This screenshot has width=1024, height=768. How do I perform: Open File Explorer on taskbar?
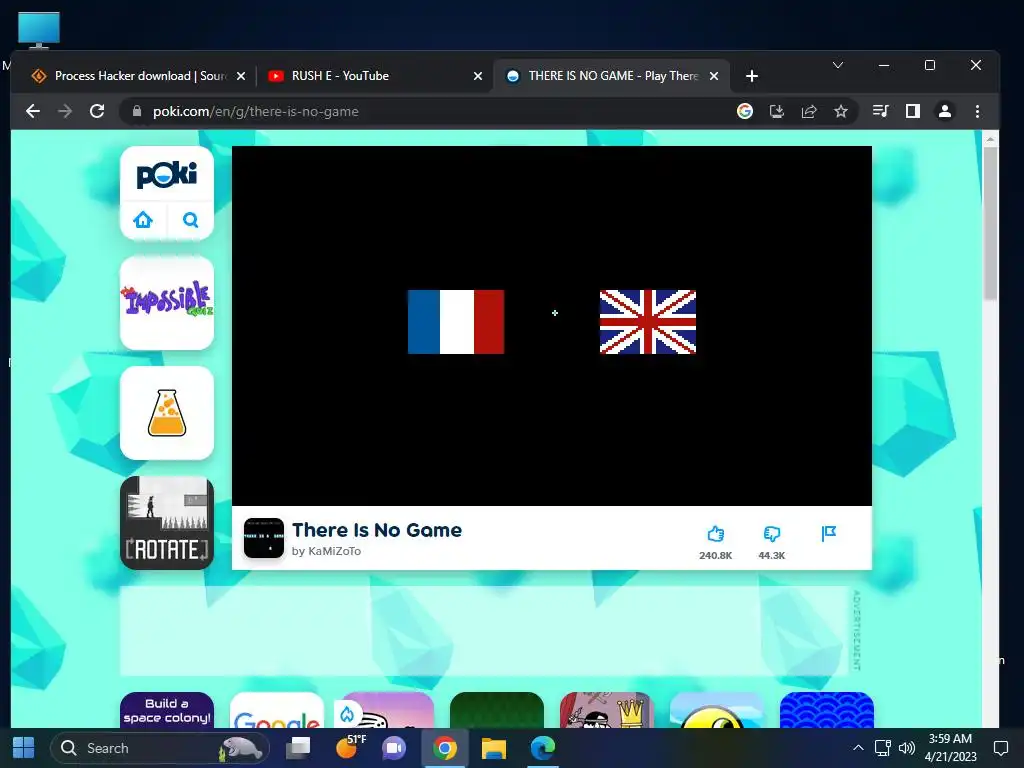[x=494, y=748]
